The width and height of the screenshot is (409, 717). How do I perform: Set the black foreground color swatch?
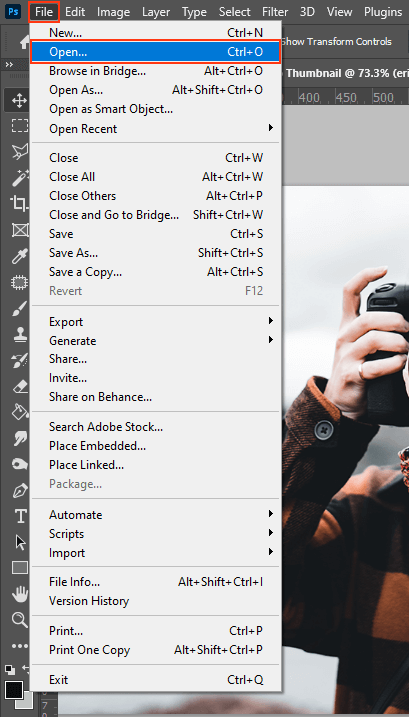(13, 690)
